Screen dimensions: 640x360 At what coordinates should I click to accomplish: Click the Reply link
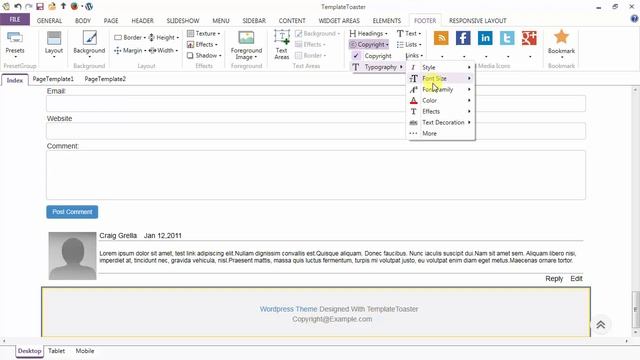click(554, 279)
